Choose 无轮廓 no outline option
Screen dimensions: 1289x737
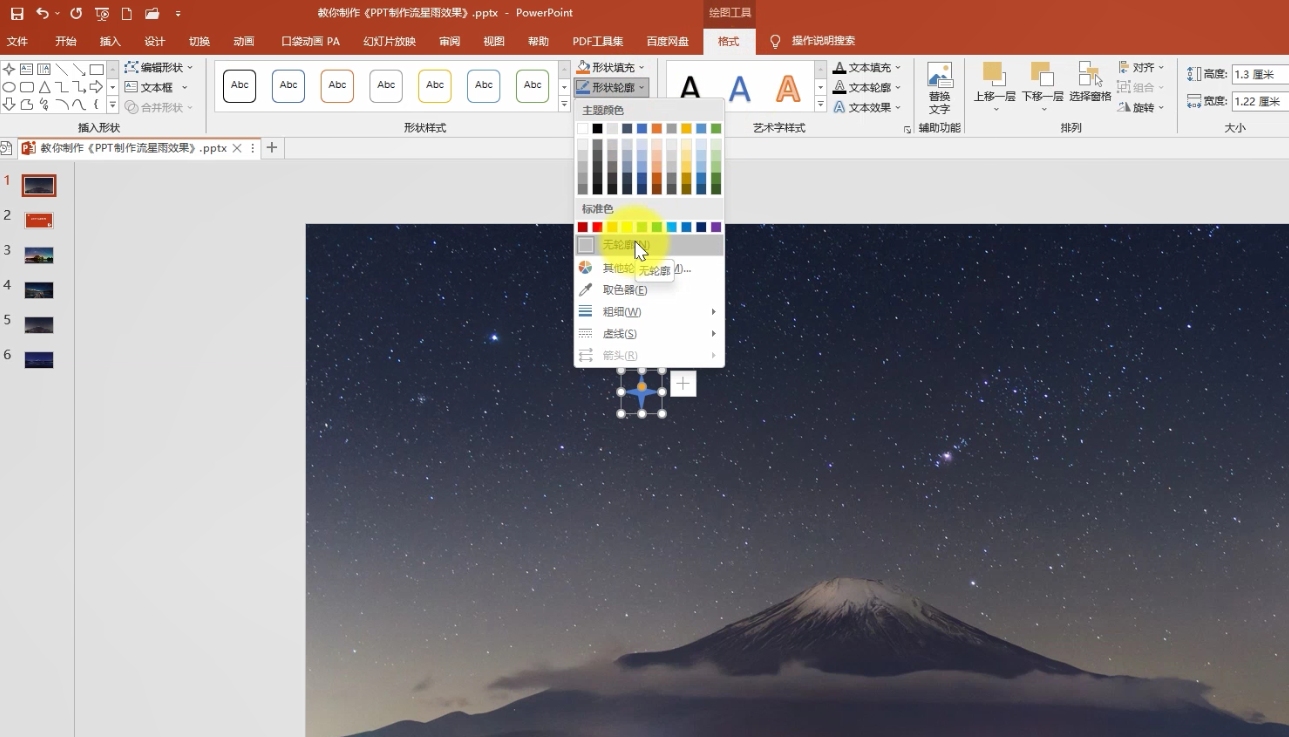[x=649, y=245]
